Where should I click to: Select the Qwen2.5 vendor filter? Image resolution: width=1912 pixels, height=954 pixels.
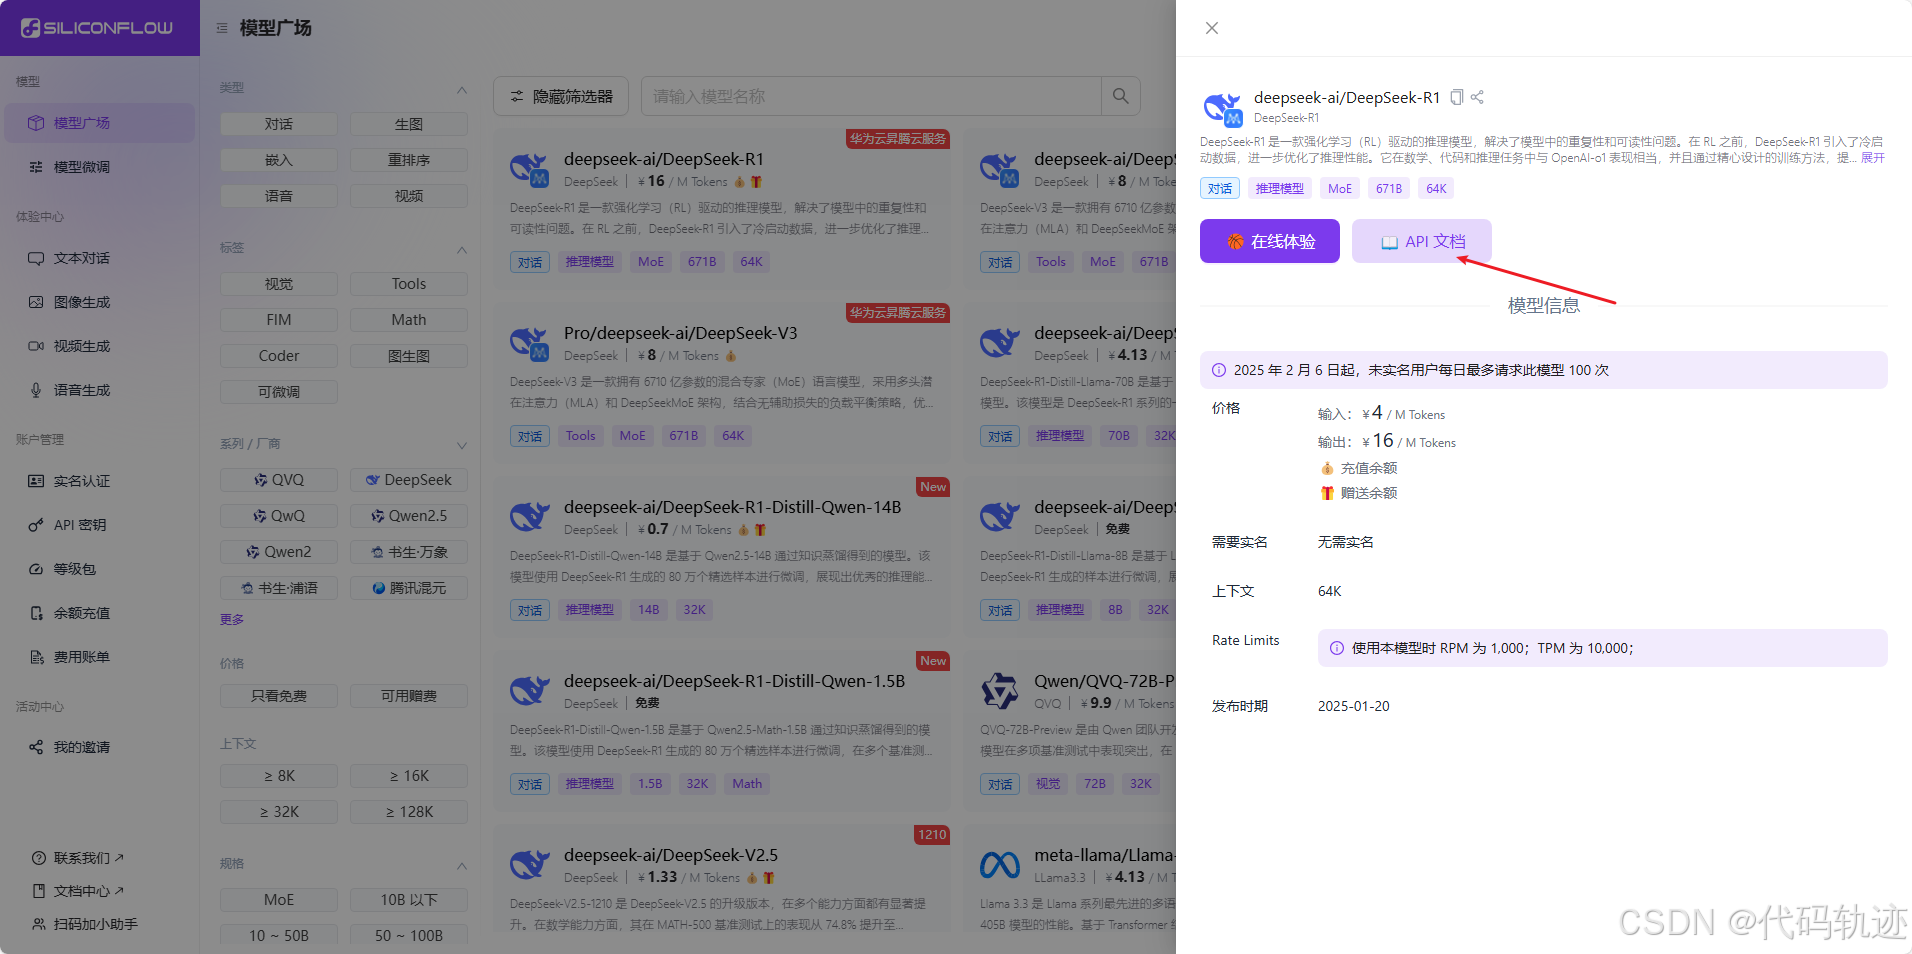409,516
